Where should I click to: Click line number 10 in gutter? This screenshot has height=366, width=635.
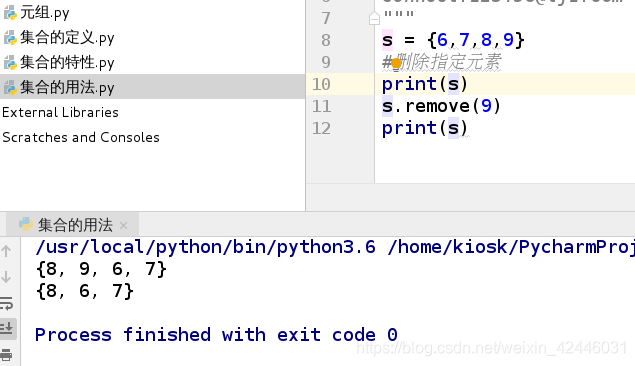[322, 84]
